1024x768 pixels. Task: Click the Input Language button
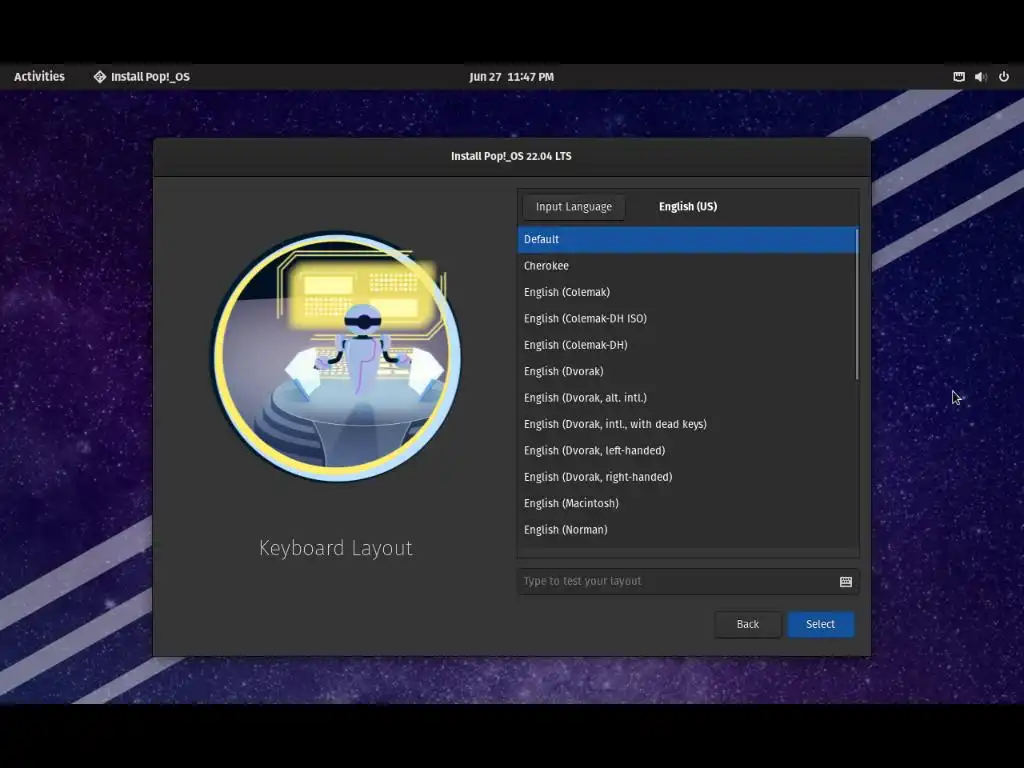coord(573,206)
